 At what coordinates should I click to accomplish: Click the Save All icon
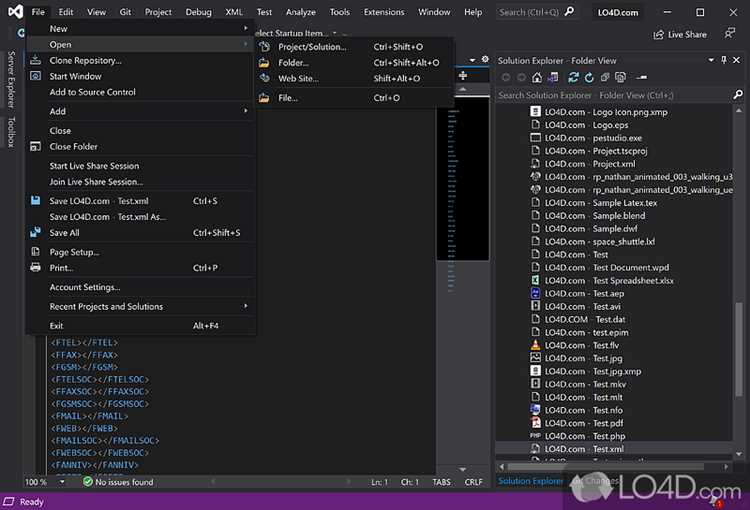[x=35, y=233]
